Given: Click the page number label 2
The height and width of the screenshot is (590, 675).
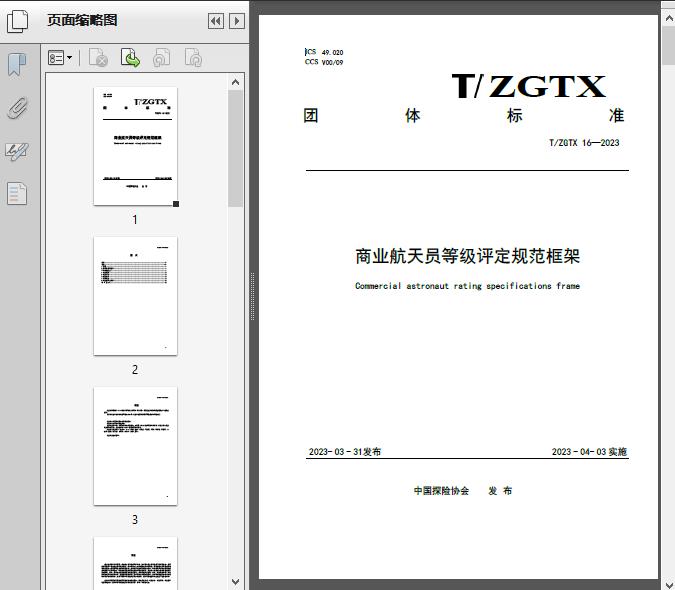Looking at the screenshot, I should tap(135, 370).
